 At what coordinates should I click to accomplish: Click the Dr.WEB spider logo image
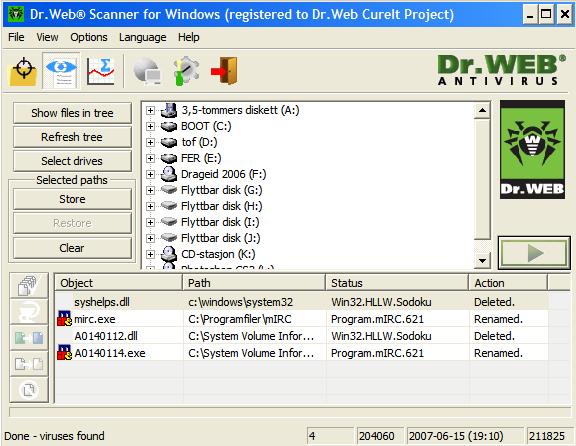pos(532,150)
